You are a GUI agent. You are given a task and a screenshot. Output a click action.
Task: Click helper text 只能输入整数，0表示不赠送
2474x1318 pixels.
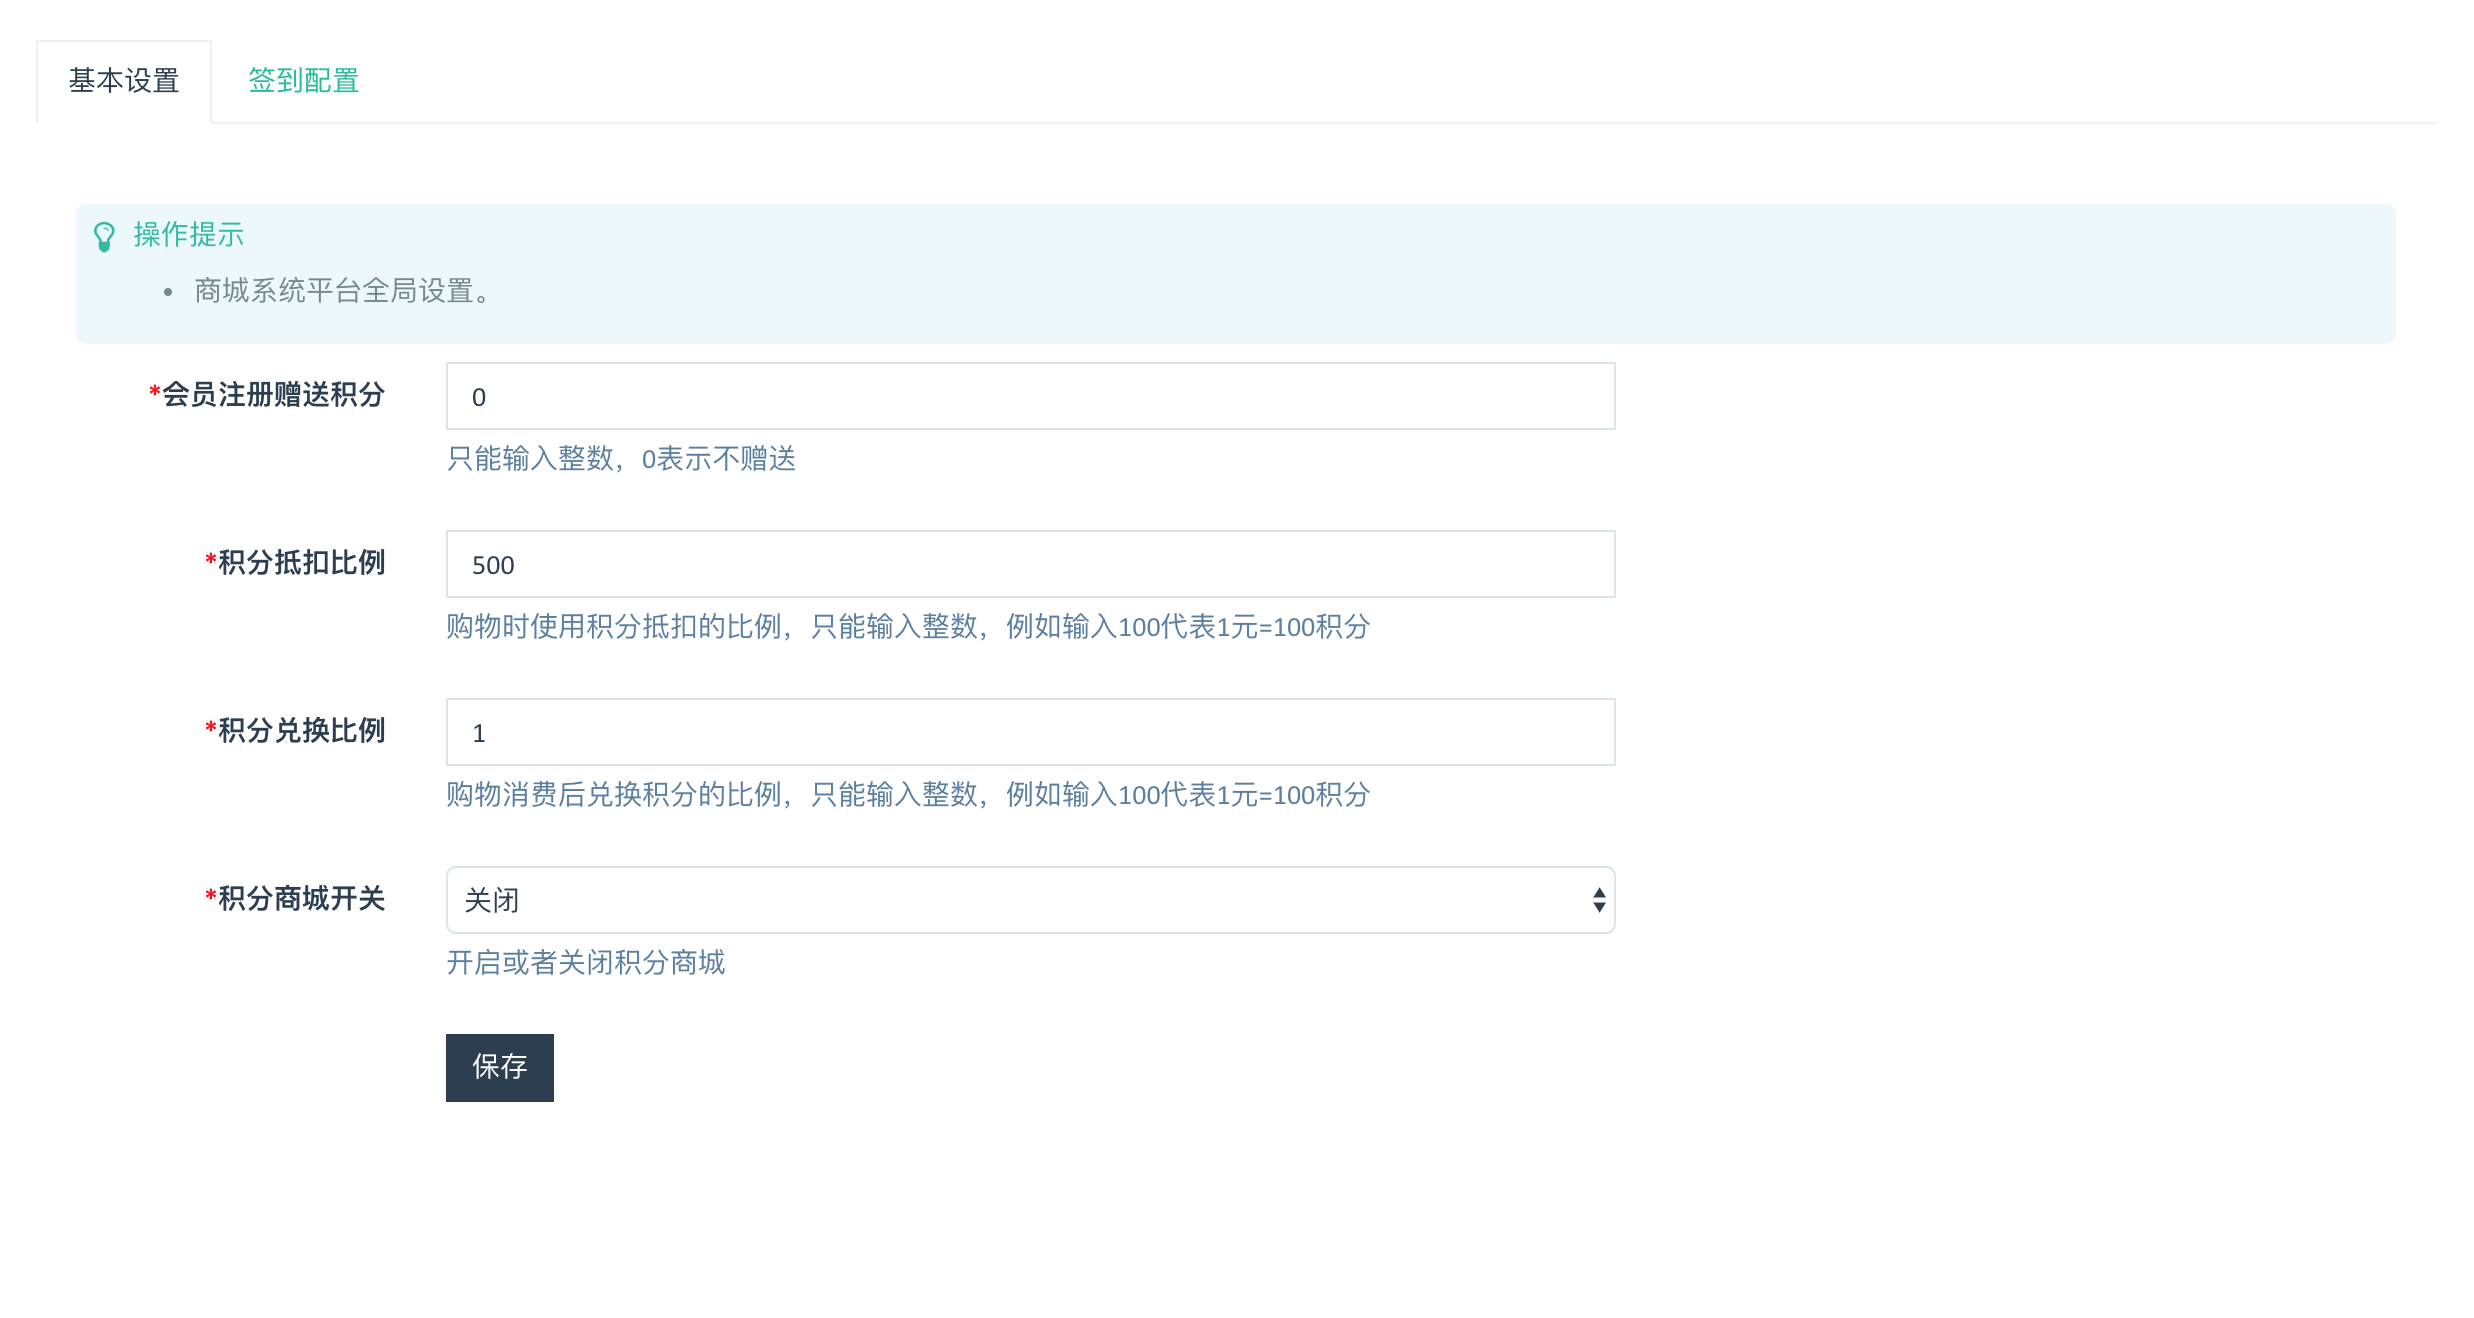tap(621, 459)
